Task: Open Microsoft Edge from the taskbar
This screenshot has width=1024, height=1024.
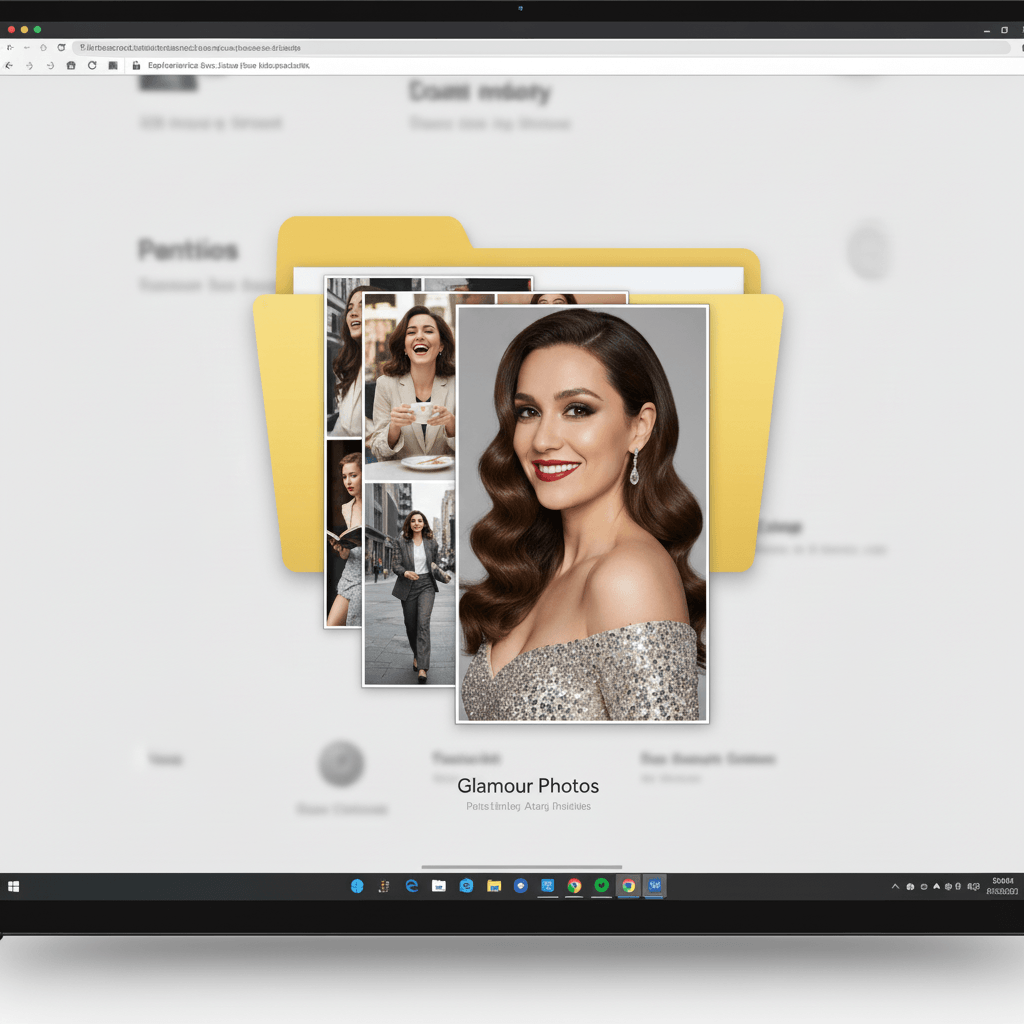Action: 411,886
